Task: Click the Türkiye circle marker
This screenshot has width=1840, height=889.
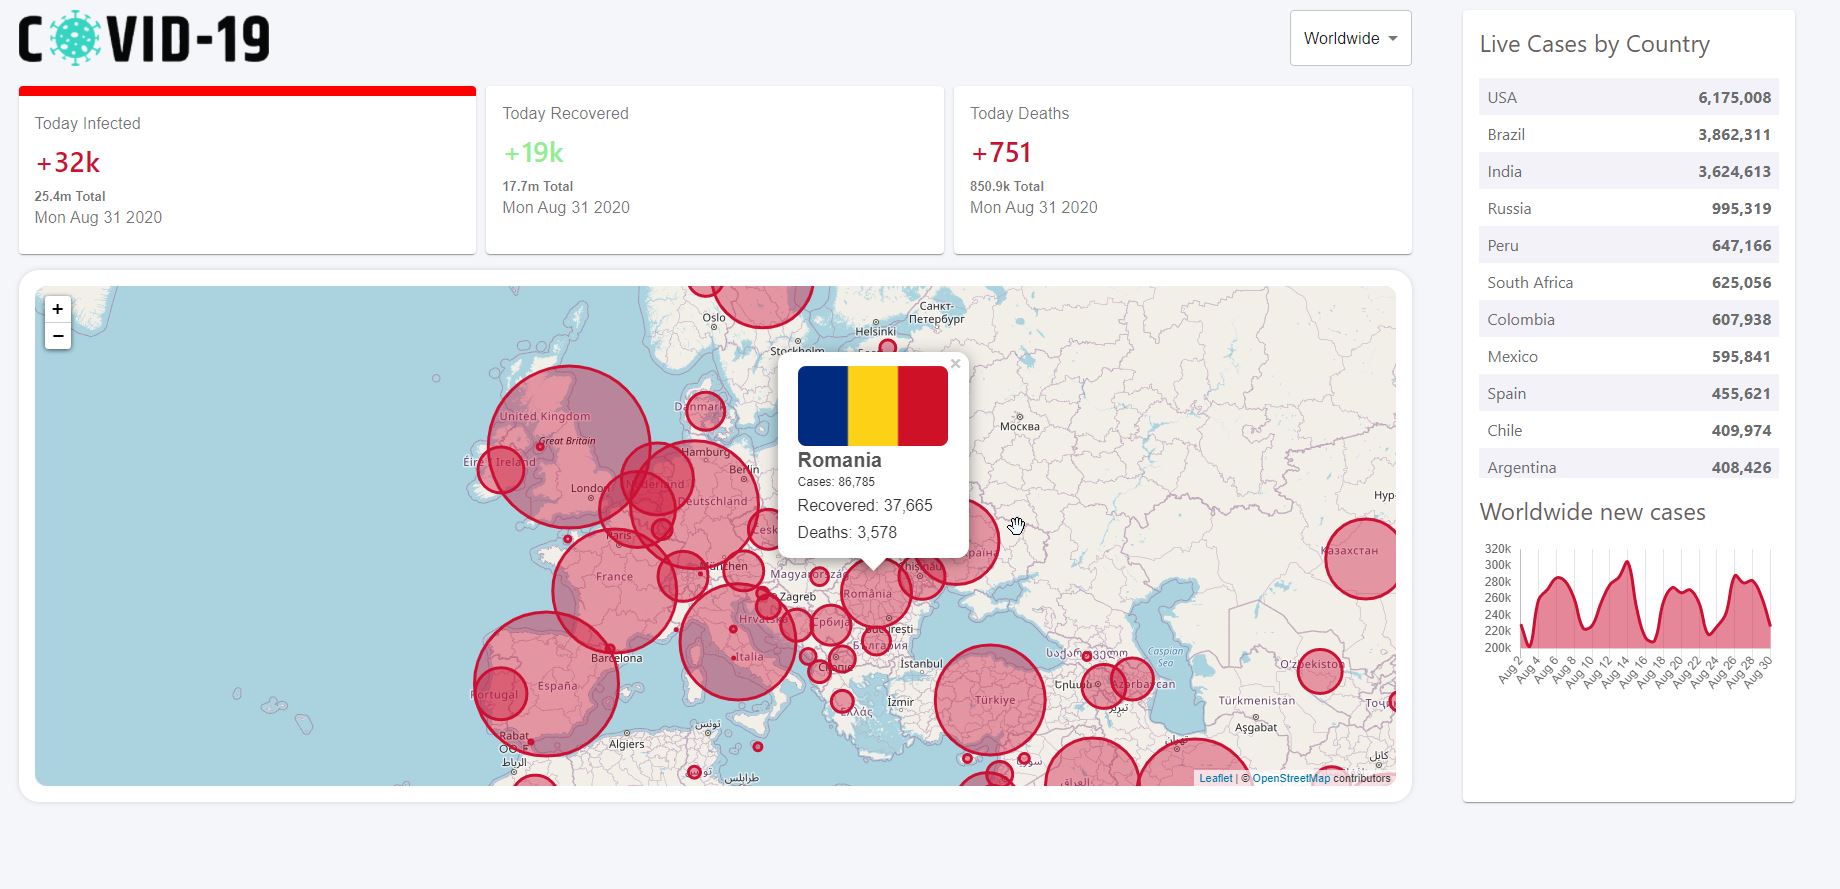Action: coord(989,700)
